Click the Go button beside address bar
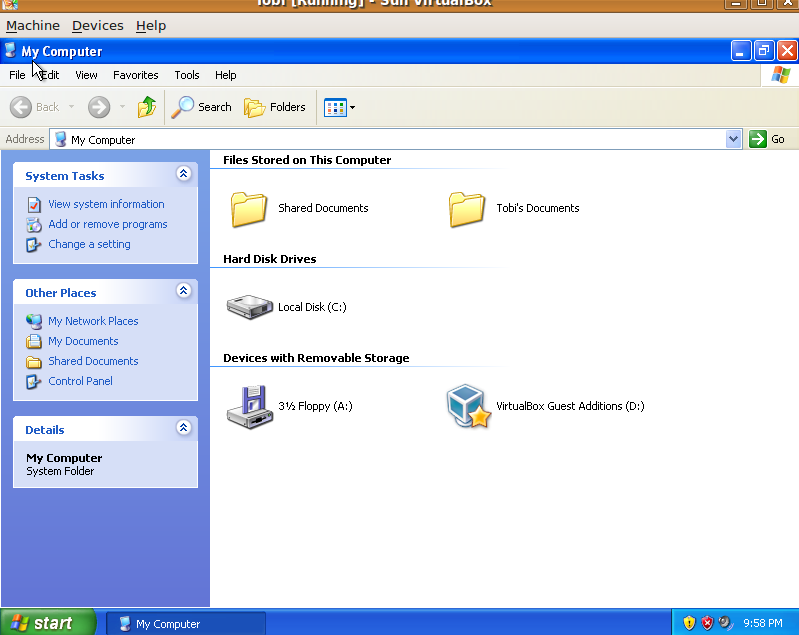799x635 pixels. 768,139
